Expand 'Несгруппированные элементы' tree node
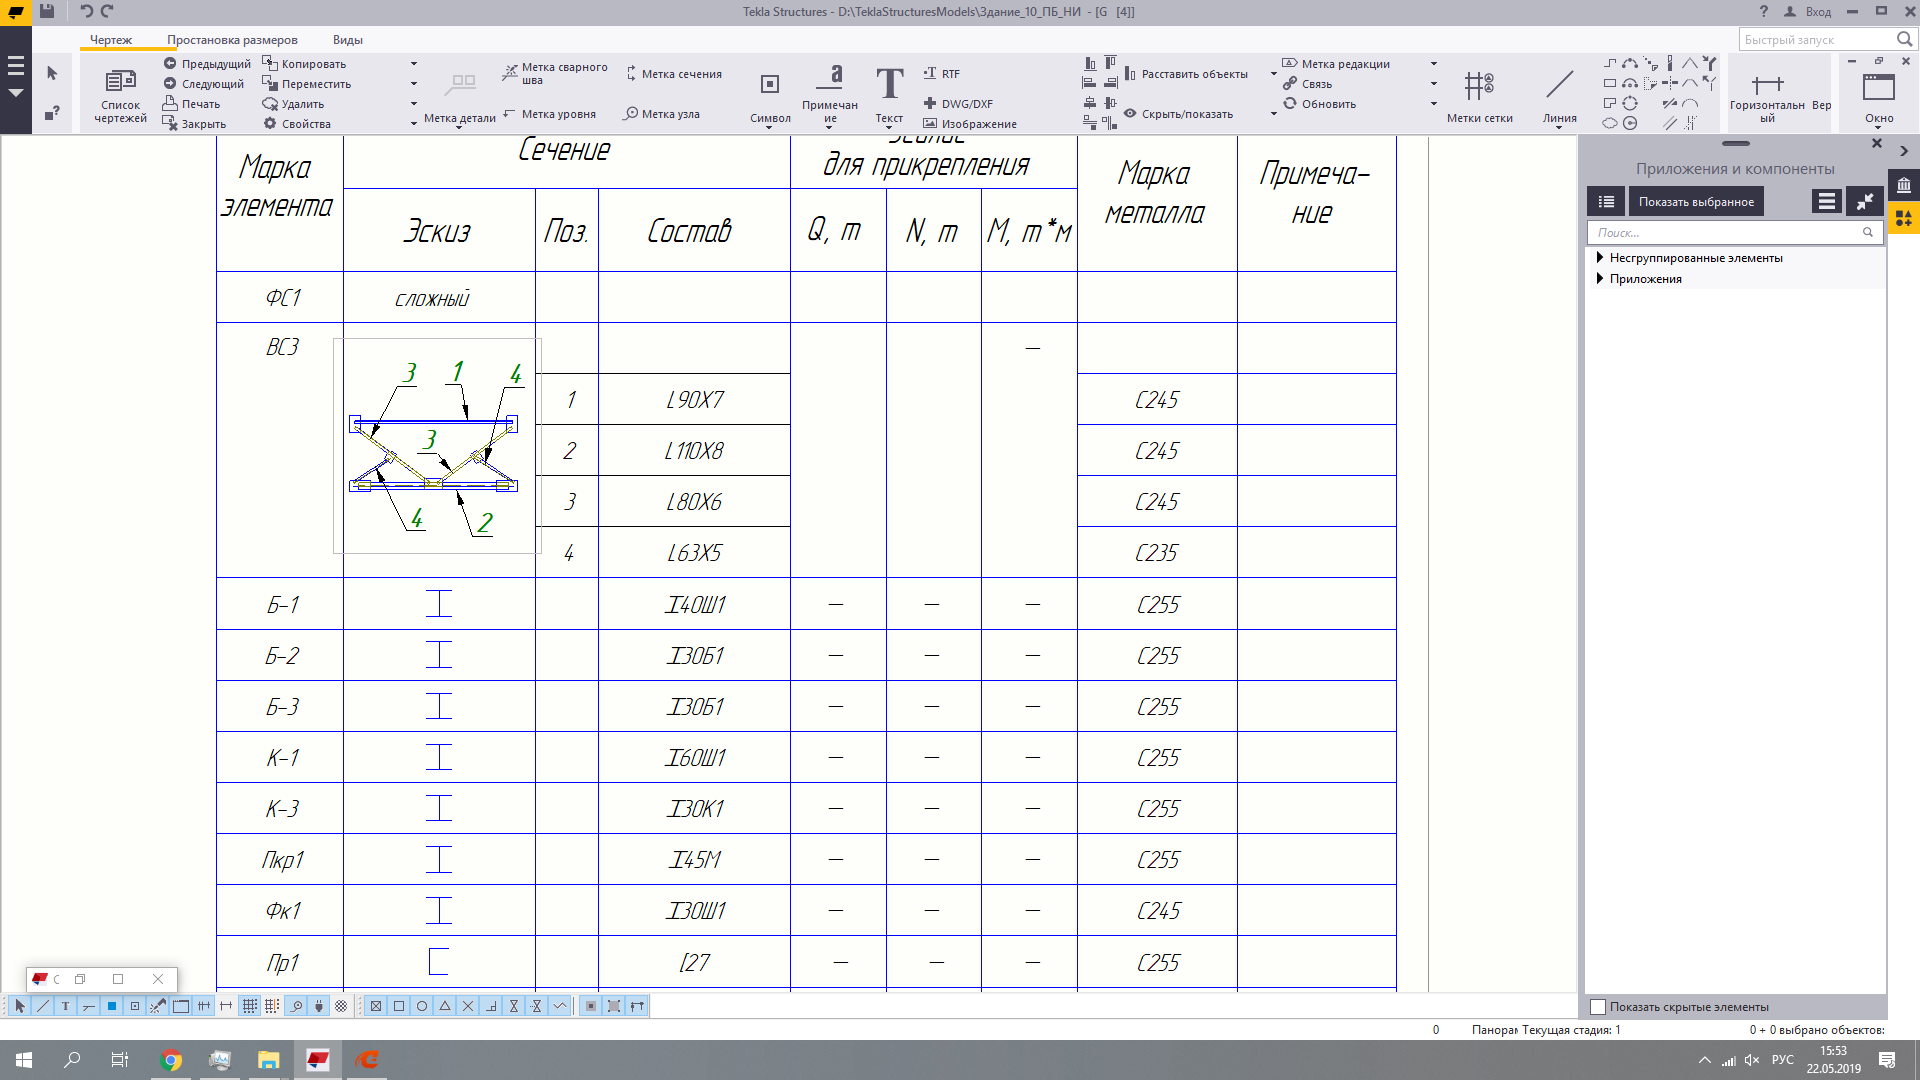1920x1080 pixels. 1600,258
